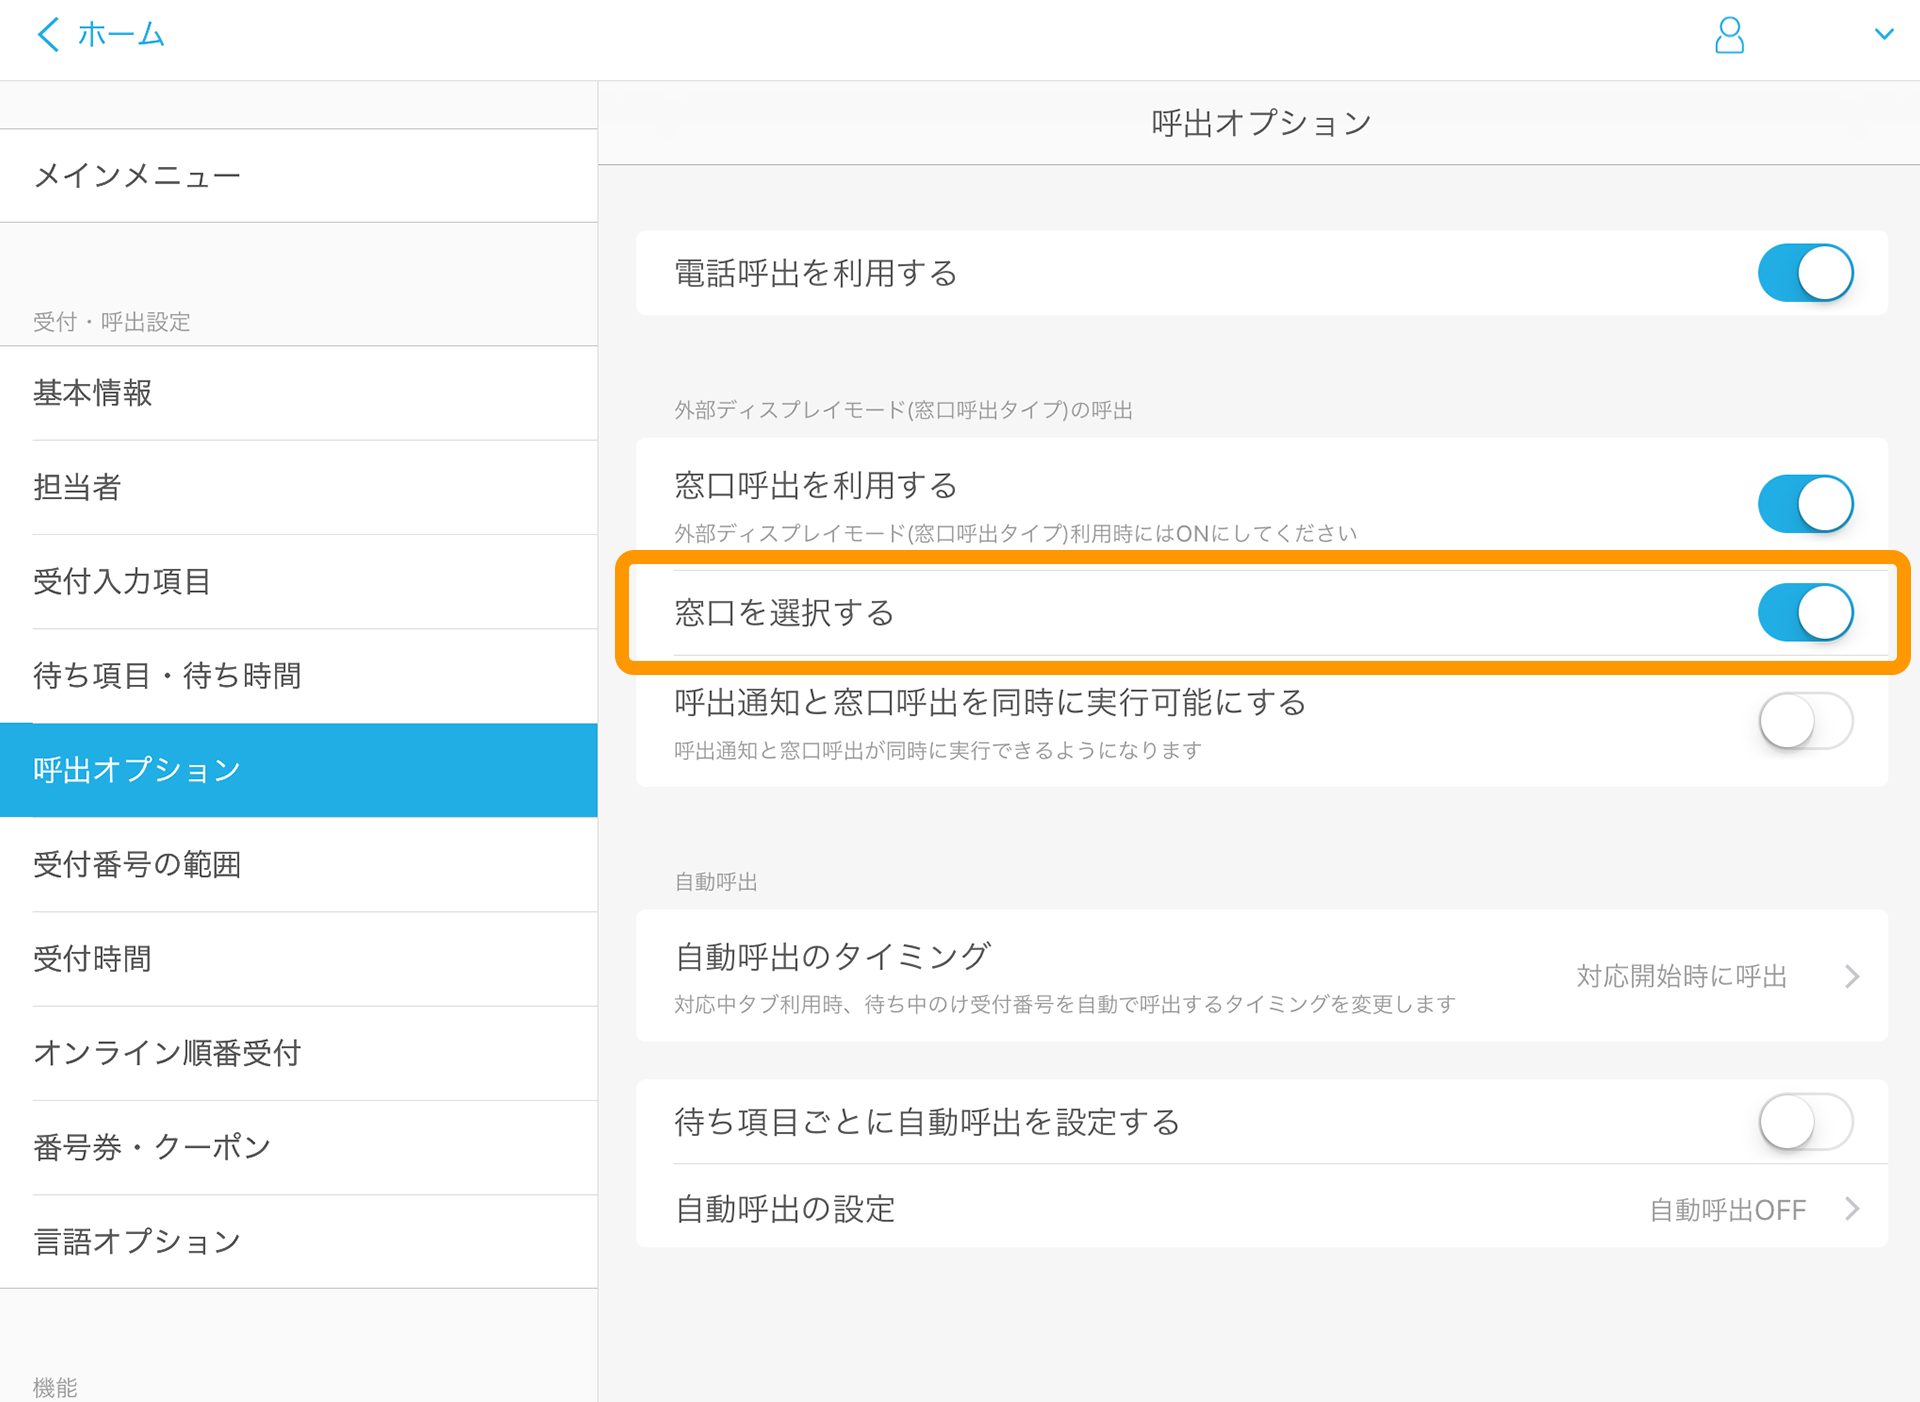The width and height of the screenshot is (1920, 1402).
Task: Click the 窓口を選択する label
Action: (784, 613)
